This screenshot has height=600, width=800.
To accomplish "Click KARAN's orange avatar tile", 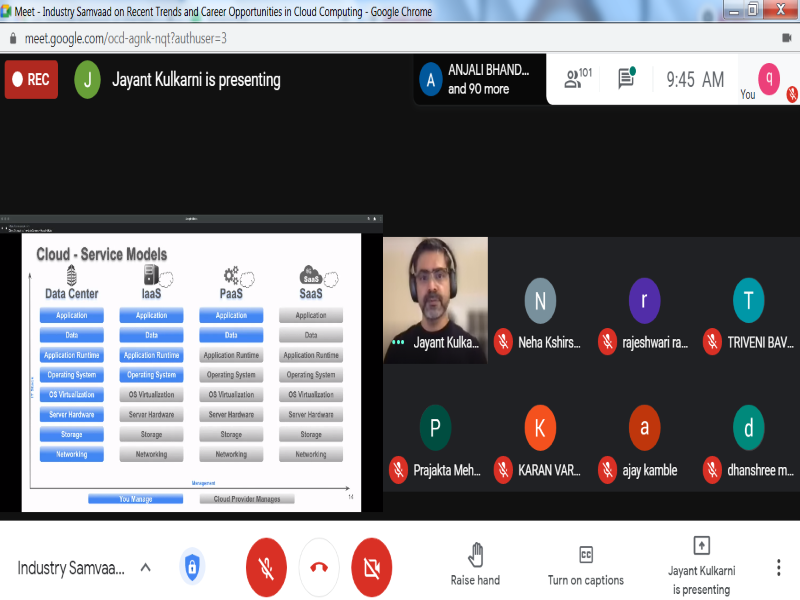I will tap(540, 440).
